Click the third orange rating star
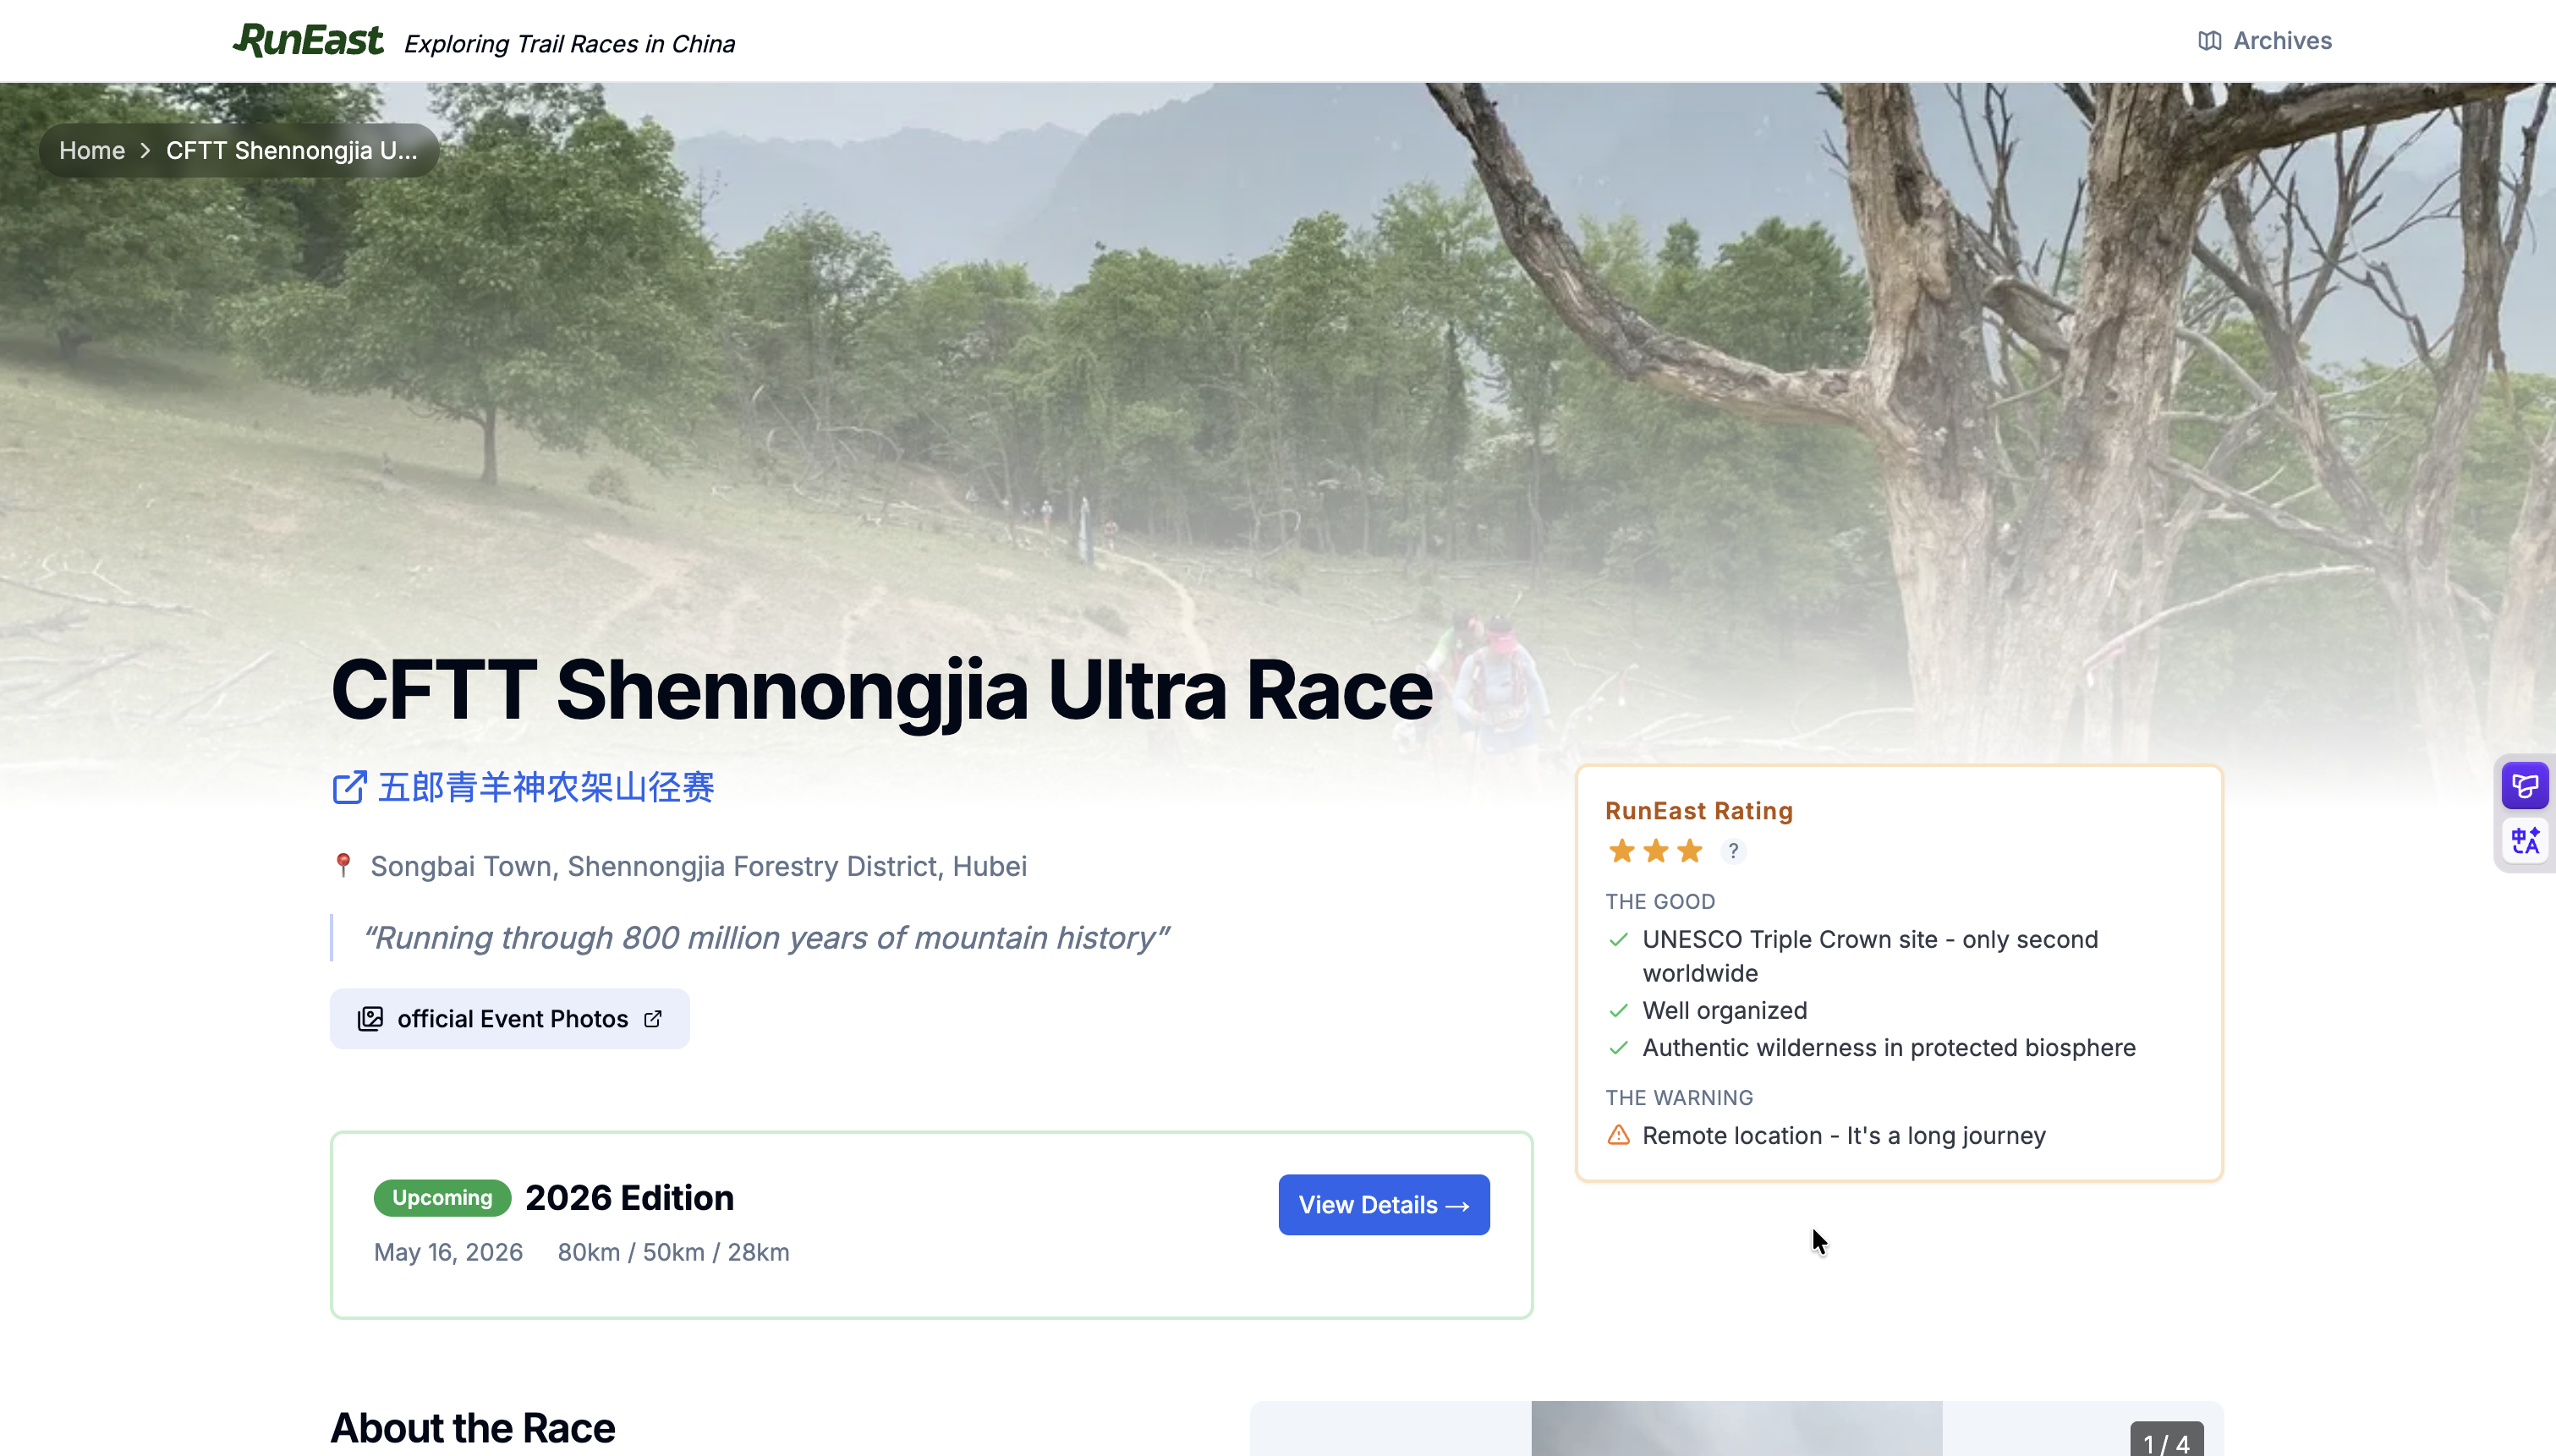Screen dimensions: 2556x1456 1689,850
